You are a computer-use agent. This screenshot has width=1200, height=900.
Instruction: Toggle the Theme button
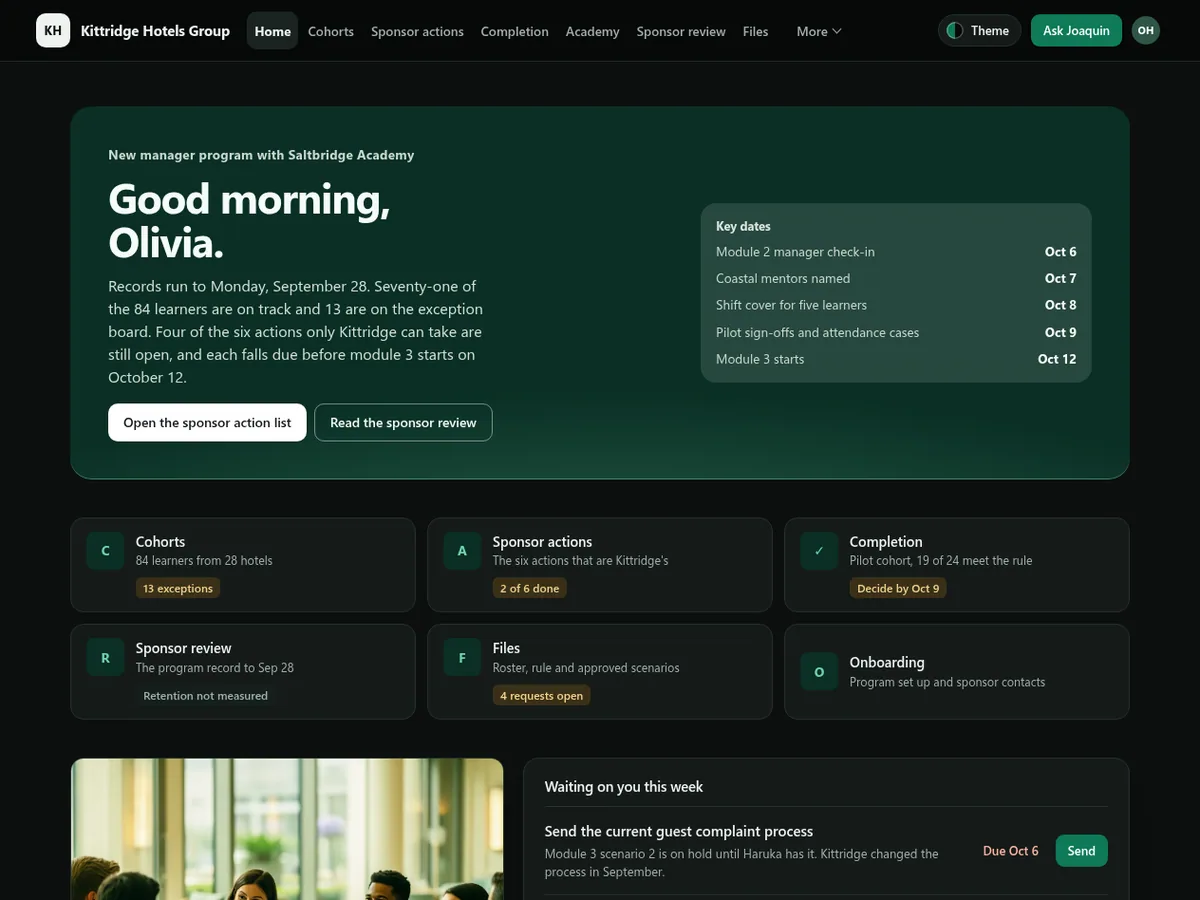pyautogui.click(x=979, y=31)
